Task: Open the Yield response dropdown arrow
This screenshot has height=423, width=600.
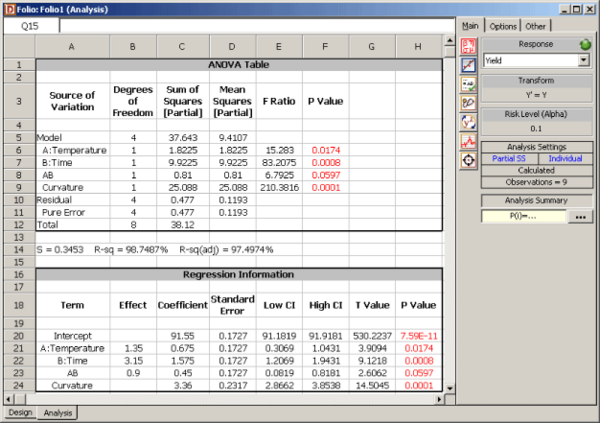Action: click(584, 60)
